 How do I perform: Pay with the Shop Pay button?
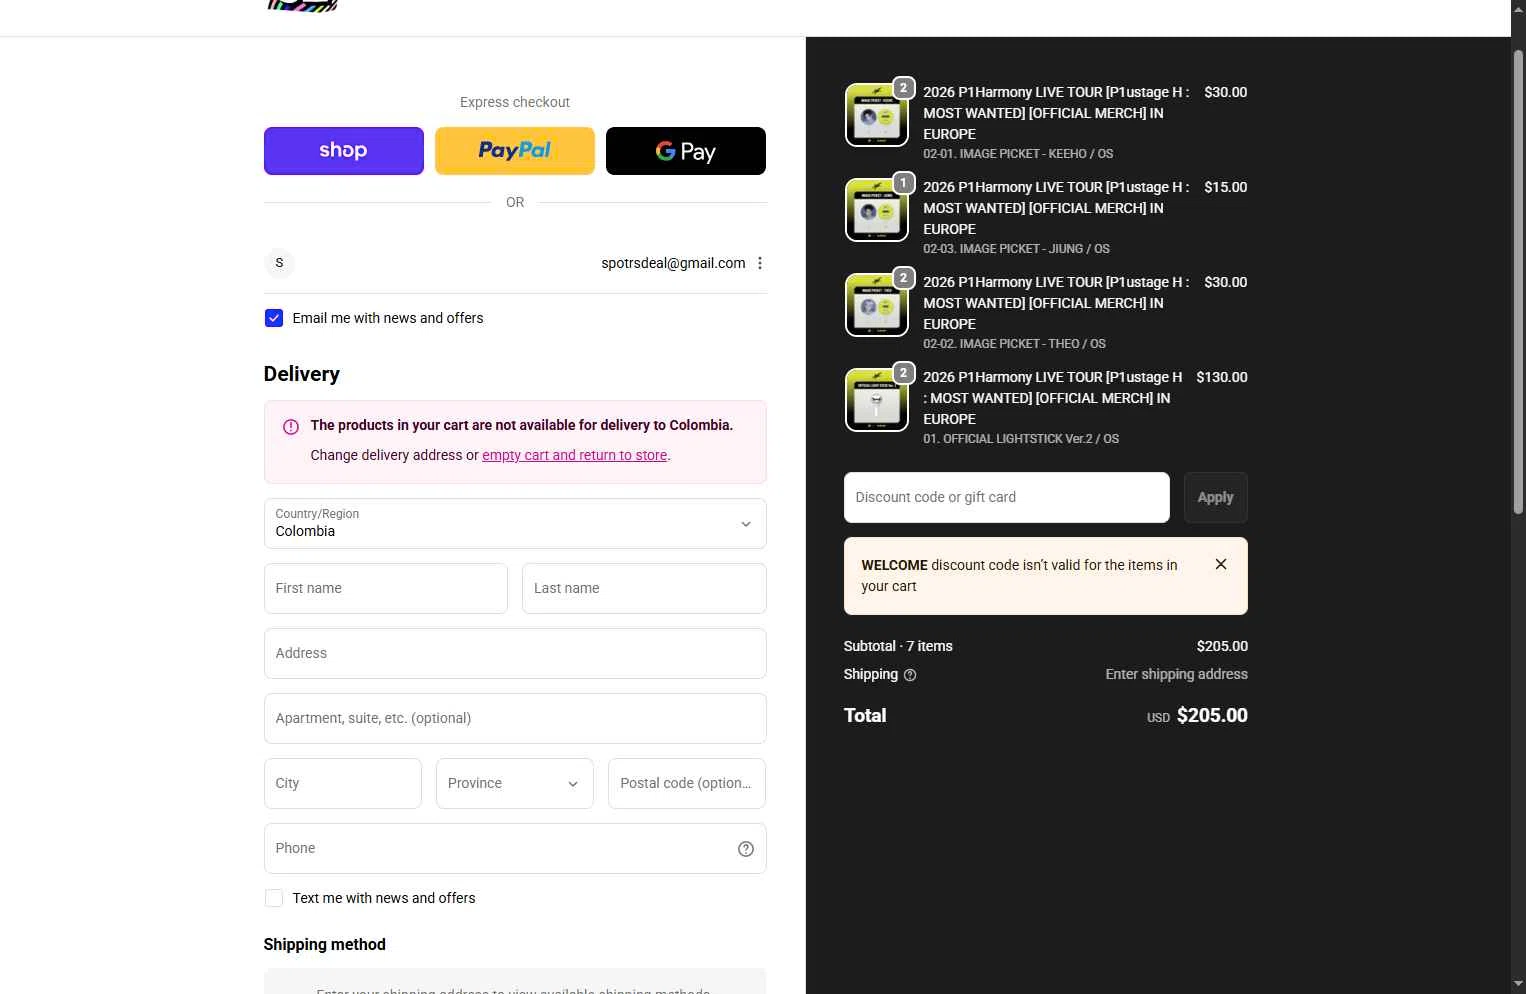pos(343,151)
